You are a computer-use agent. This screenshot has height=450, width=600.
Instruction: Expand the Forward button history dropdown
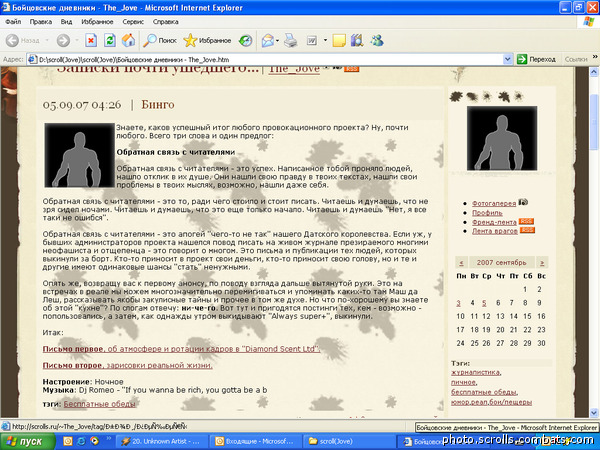tap(77, 40)
